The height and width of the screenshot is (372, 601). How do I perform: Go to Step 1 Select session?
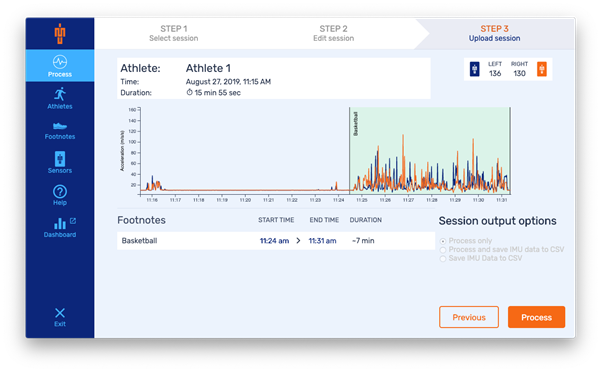coord(174,33)
